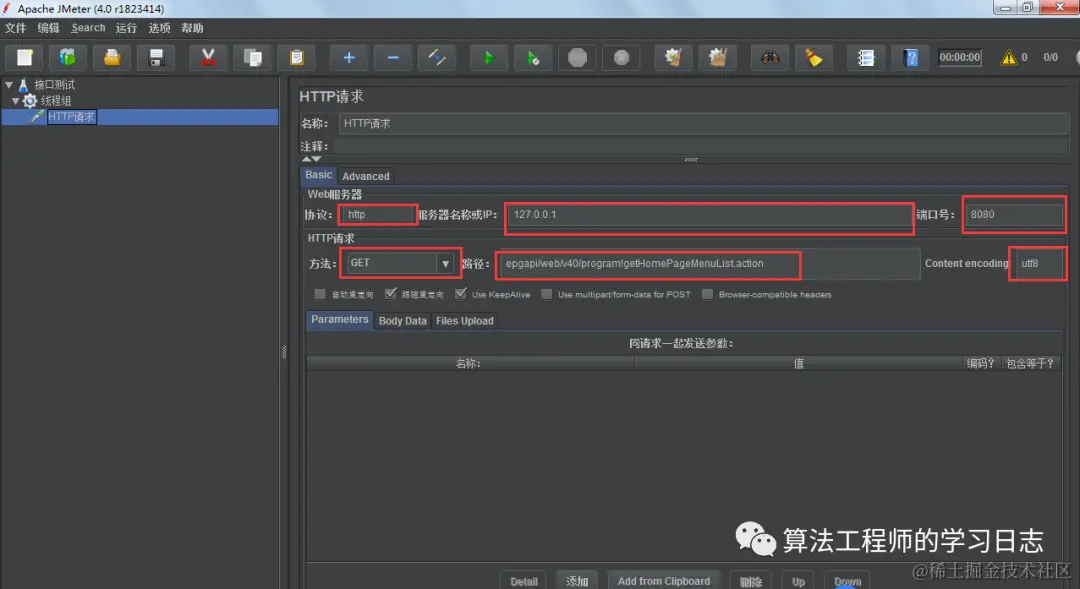Click the New test plan icon
This screenshot has height=589, width=1080.
click(x=25, y=58)
